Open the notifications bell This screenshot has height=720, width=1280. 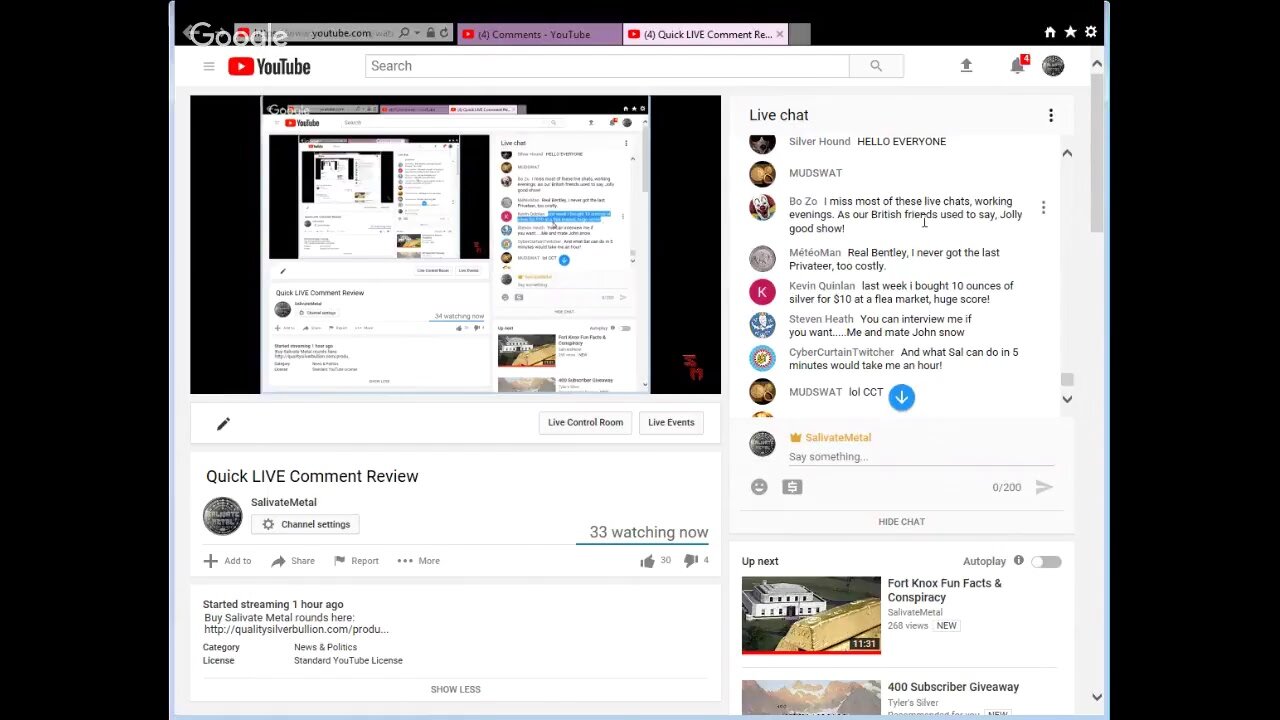pyautogui.click(x=1017, y=66)
